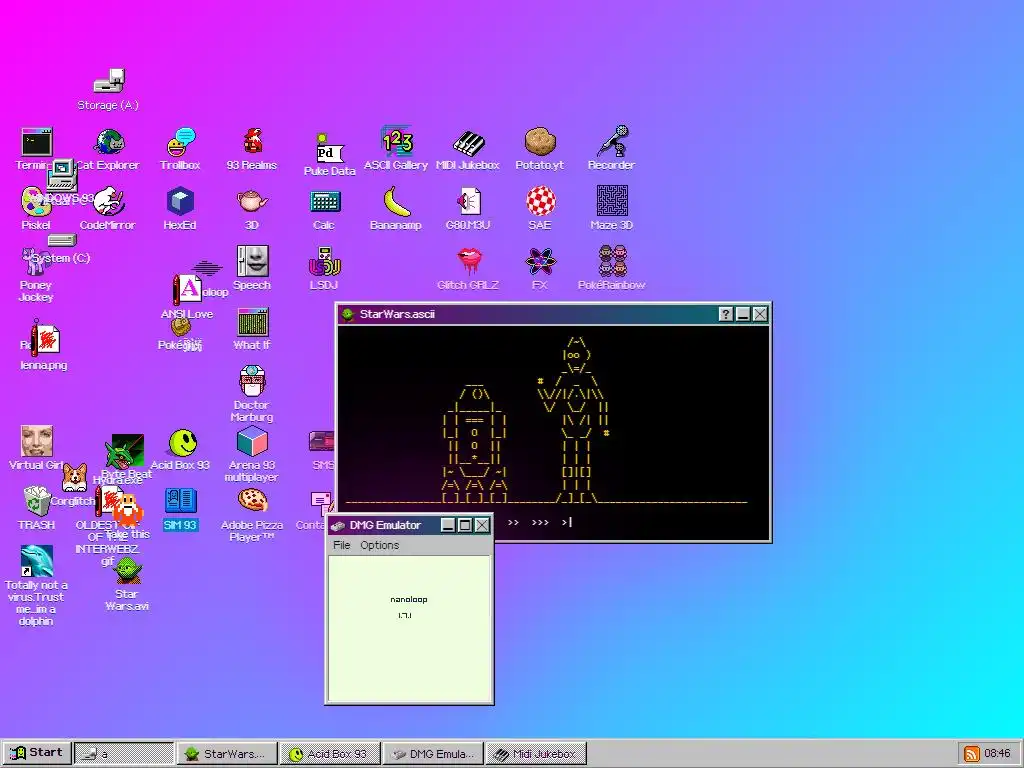Switch to the 'a' taskbar button
The width and height of the screenshot is (1024, 768).
(123, 754)
